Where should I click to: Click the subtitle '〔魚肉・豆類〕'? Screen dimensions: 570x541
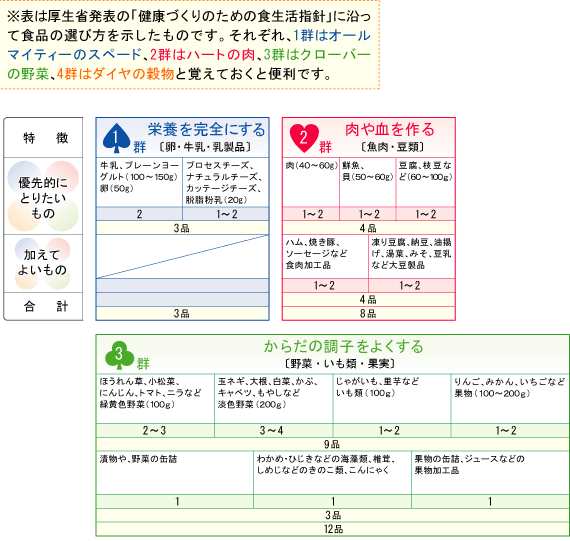(x=393, y=147)
